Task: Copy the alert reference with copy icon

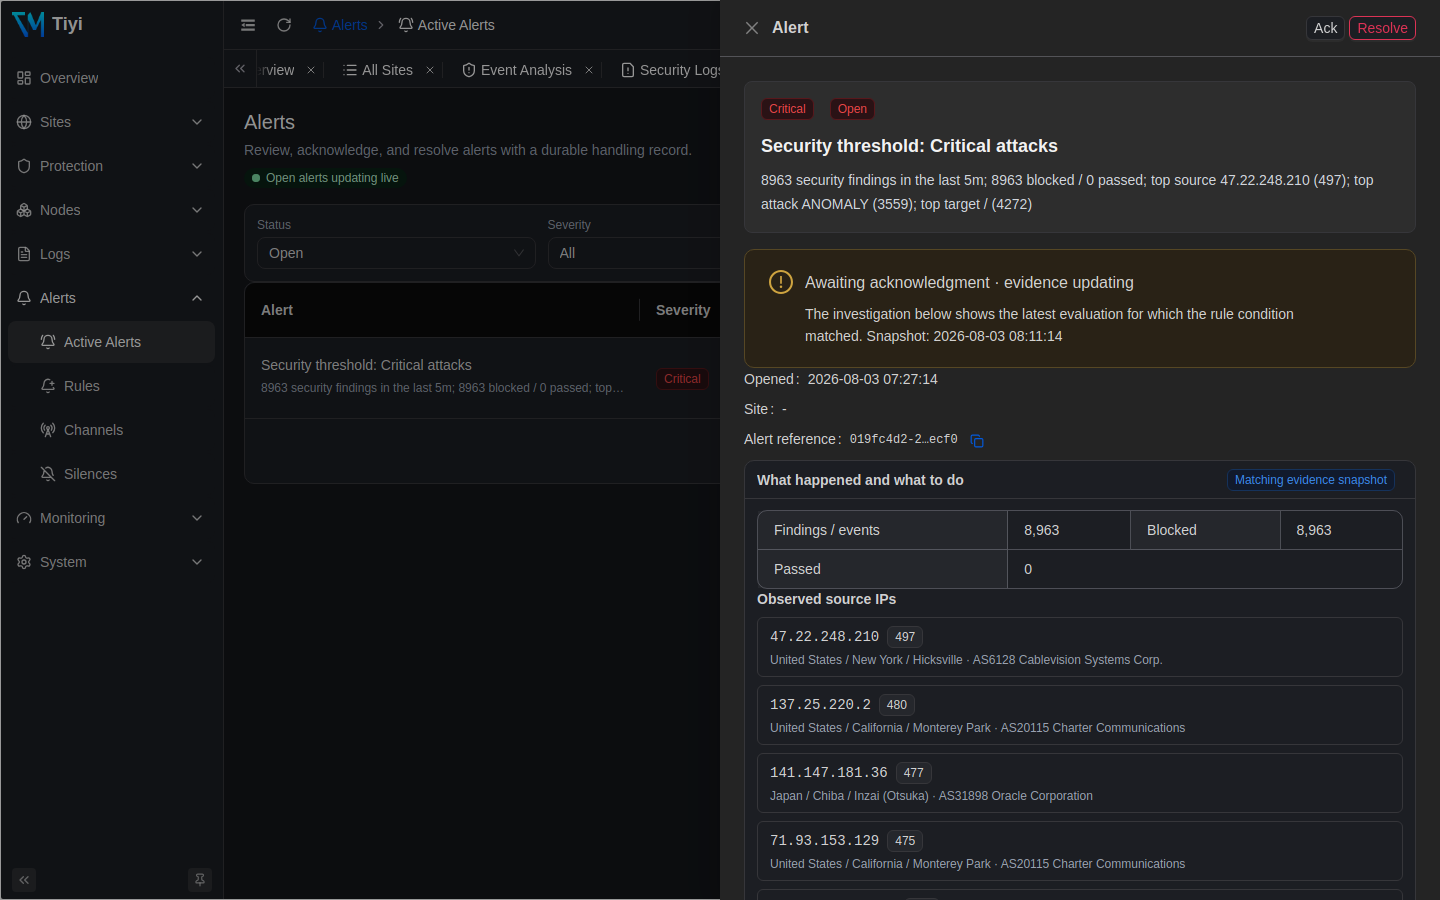Action: pos(977,441)
